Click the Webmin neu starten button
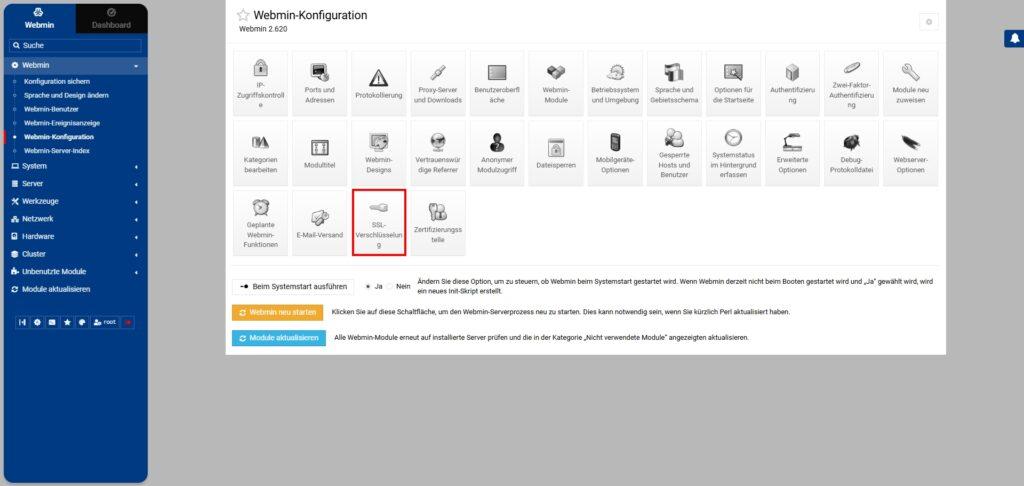This screenshot has width=1024, height=486. tap(278, 312)
